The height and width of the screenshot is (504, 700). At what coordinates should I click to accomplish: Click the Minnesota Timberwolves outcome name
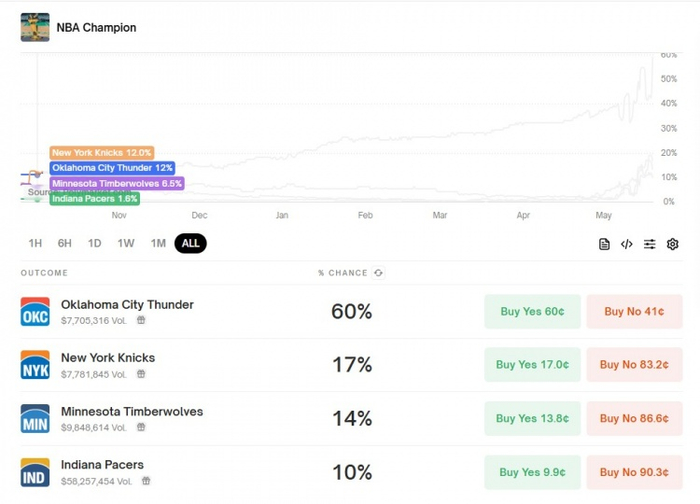pyautogui.click(x=132, y=411)
